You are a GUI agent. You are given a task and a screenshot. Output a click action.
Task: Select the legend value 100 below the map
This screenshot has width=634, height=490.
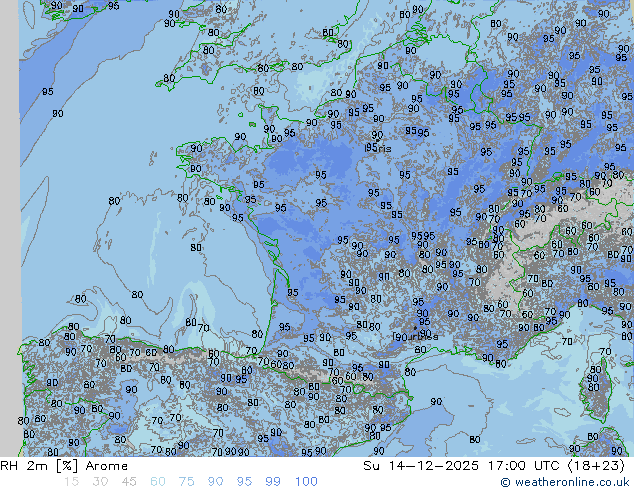[306, 482]
